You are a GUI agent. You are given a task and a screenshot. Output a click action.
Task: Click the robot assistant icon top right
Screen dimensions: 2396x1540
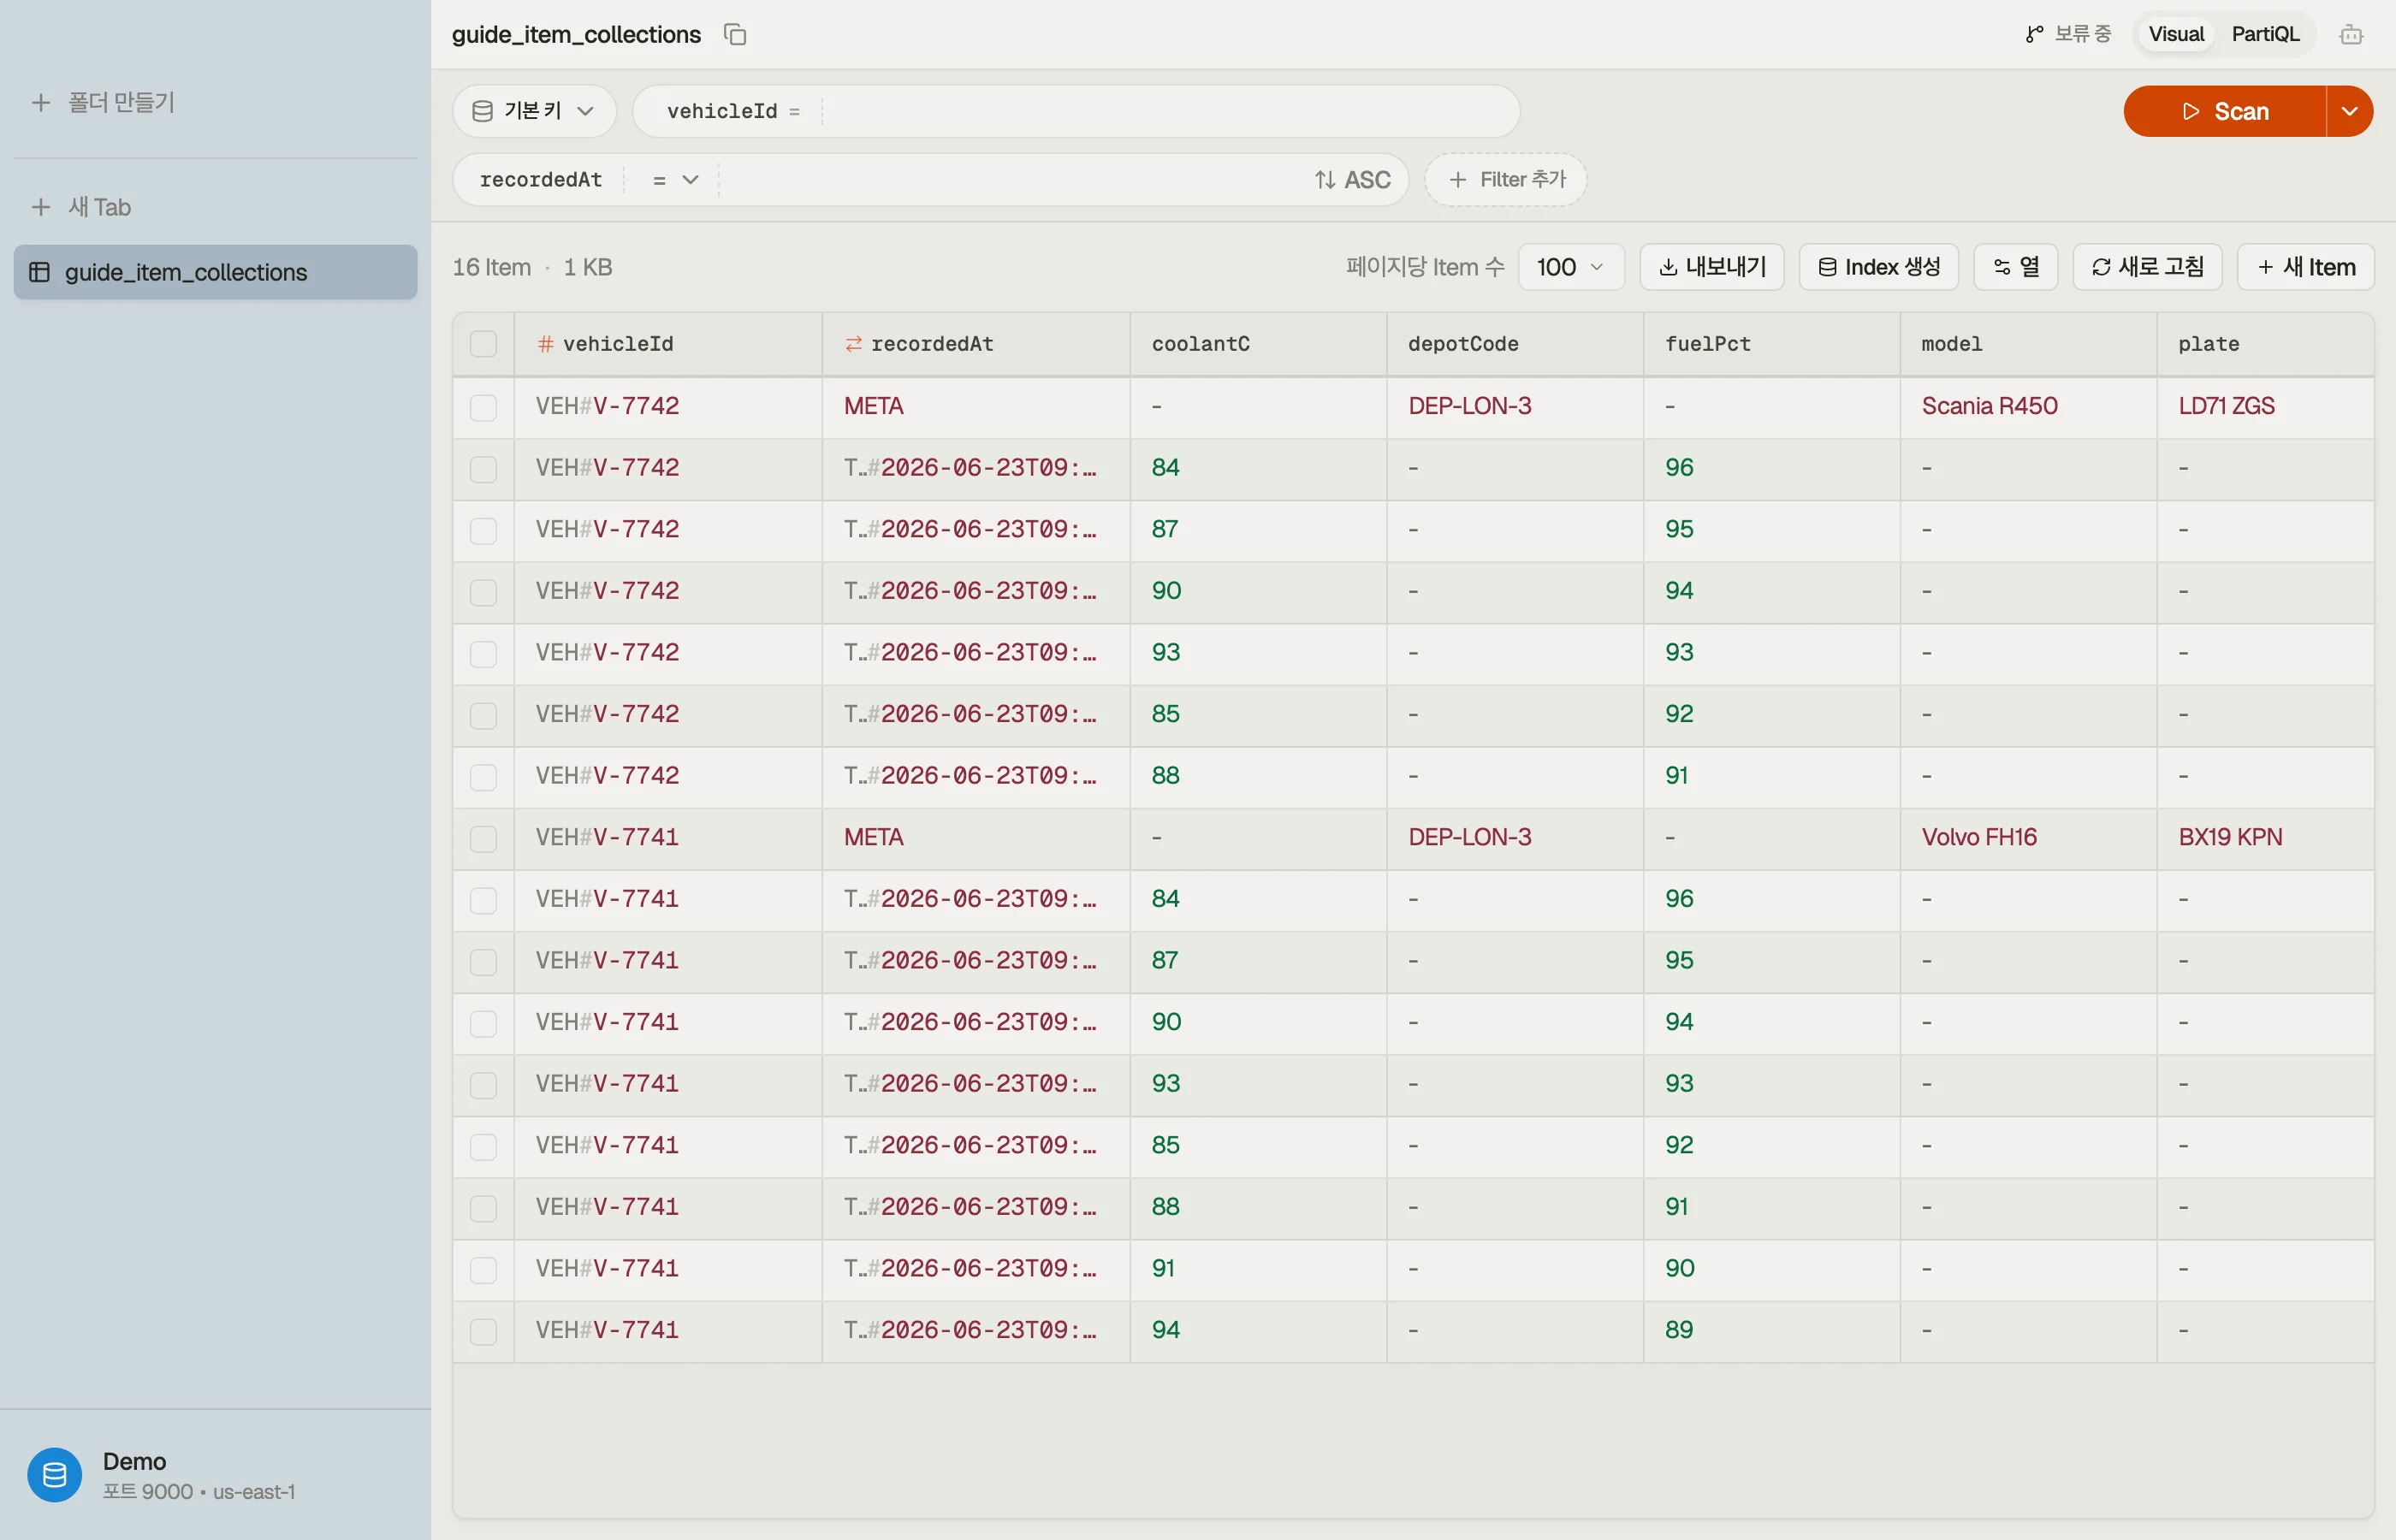(2351, 35)
